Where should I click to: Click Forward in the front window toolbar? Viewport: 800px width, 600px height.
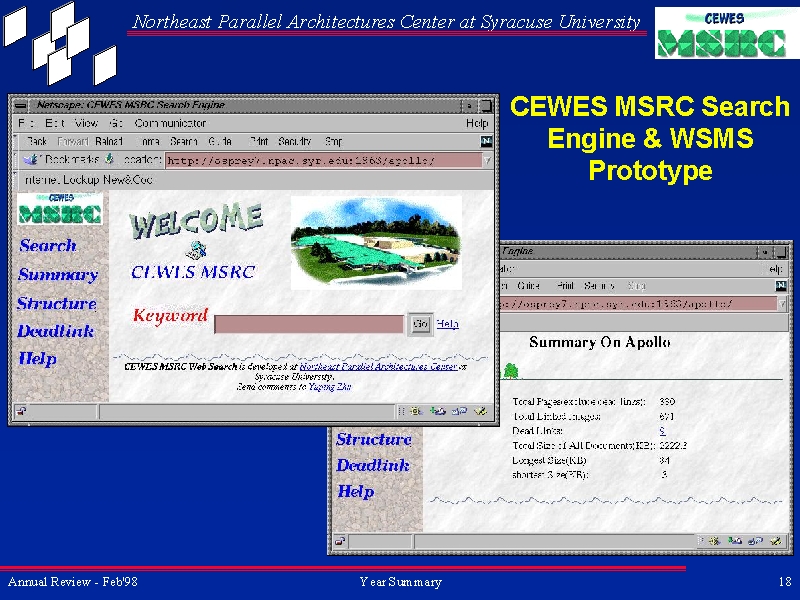[73, 141]
